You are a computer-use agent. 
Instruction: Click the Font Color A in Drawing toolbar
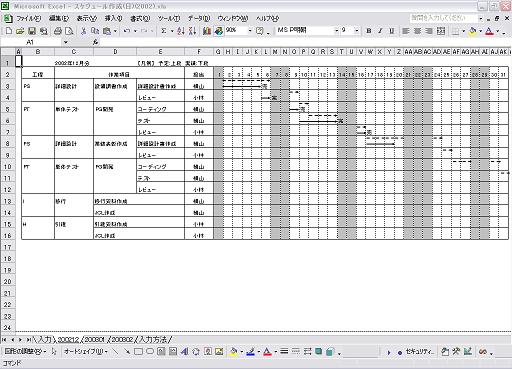click(267, 351)
